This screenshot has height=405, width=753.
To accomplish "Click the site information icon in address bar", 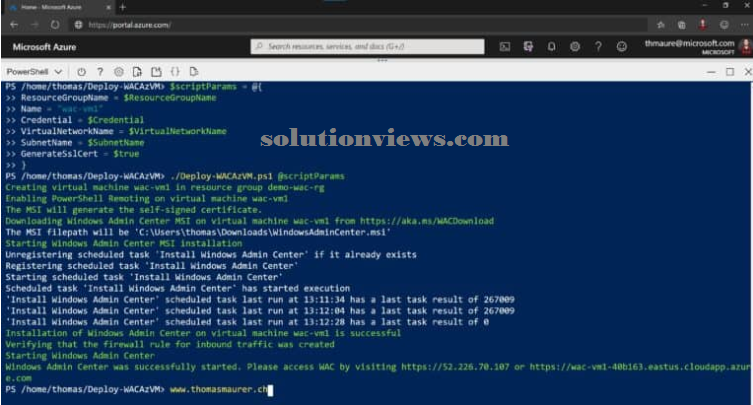I will point(78,25).
